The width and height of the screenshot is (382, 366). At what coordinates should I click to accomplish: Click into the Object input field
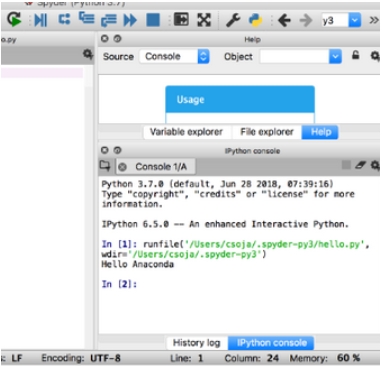coord(294,57)
